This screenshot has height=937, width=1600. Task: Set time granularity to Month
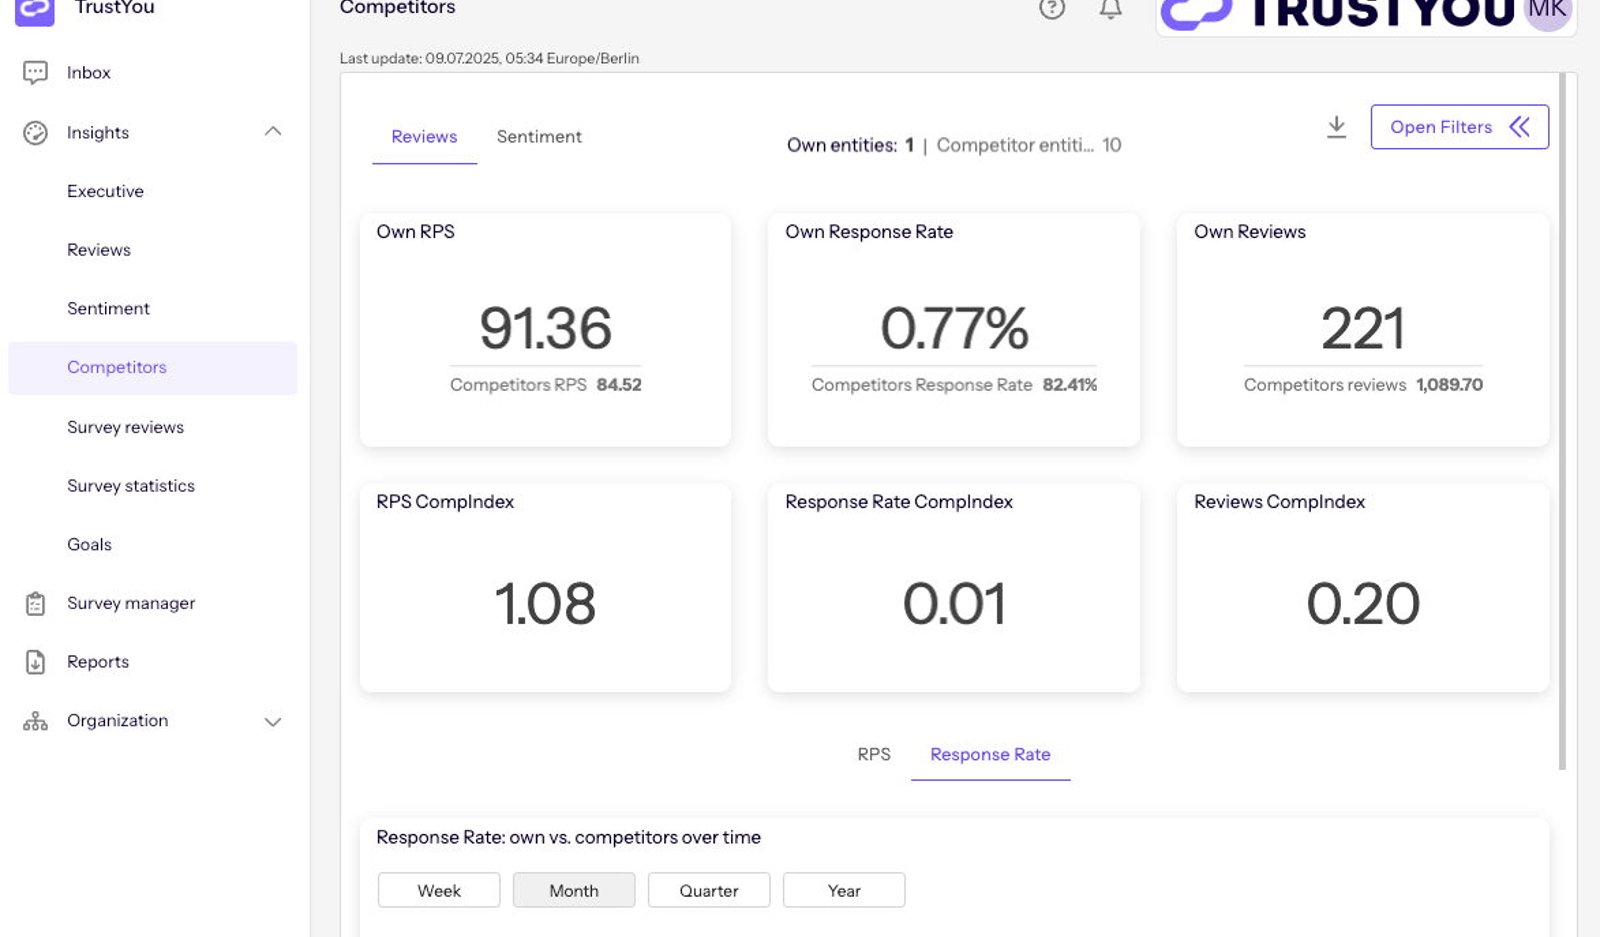coord(574,890)
